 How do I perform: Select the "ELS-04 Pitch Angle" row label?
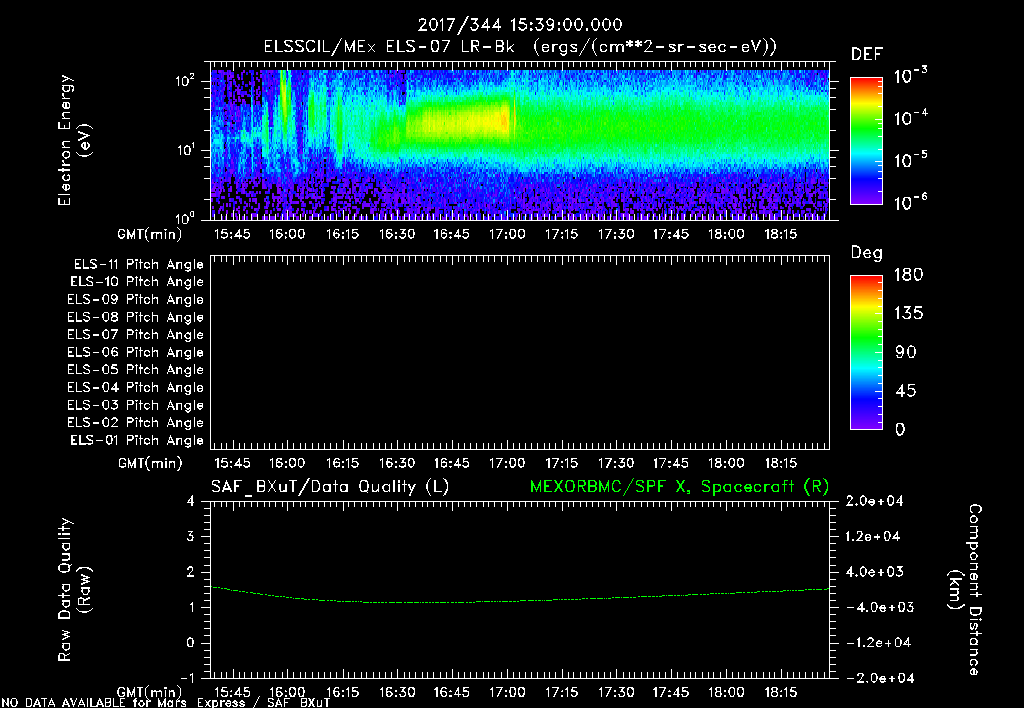pyautogui.click(x=135, y=387)
